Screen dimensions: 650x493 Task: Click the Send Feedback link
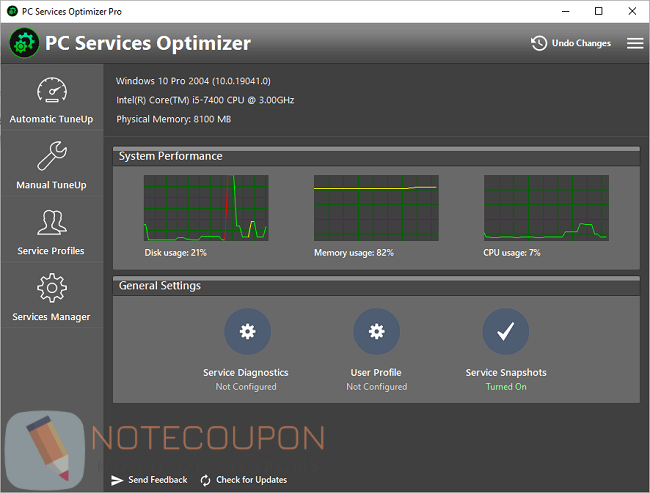[158, 480]
